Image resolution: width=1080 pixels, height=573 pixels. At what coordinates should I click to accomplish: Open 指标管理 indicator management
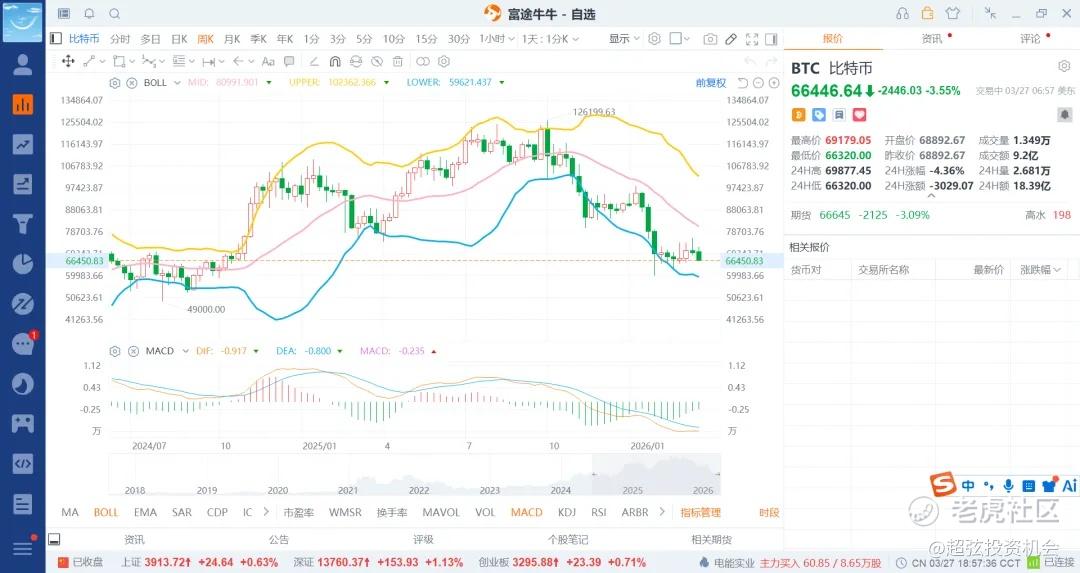(x=700, y=512)
